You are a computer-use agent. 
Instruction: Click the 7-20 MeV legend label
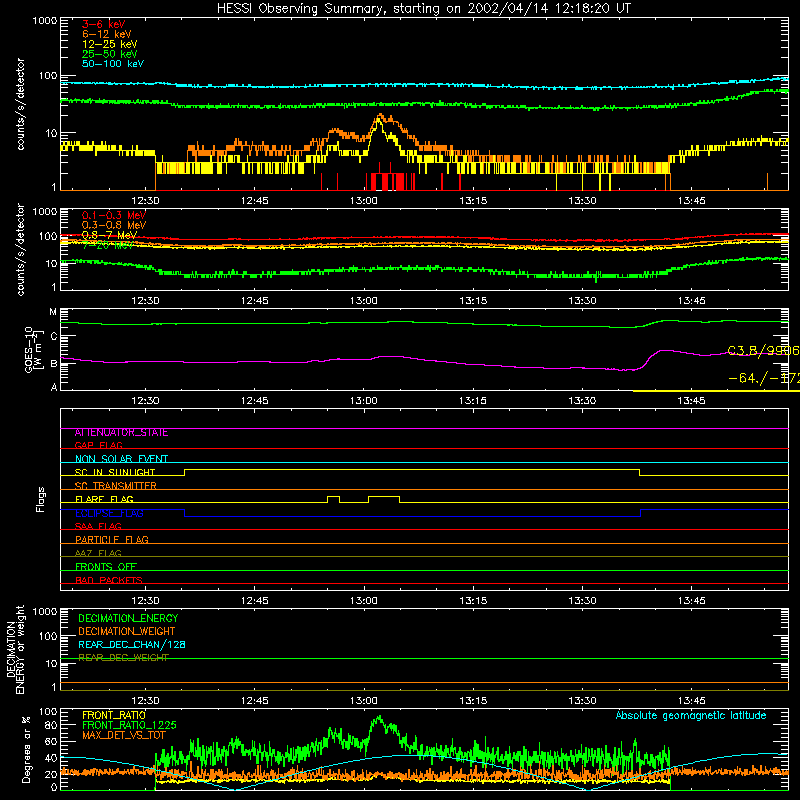point(108,245)
